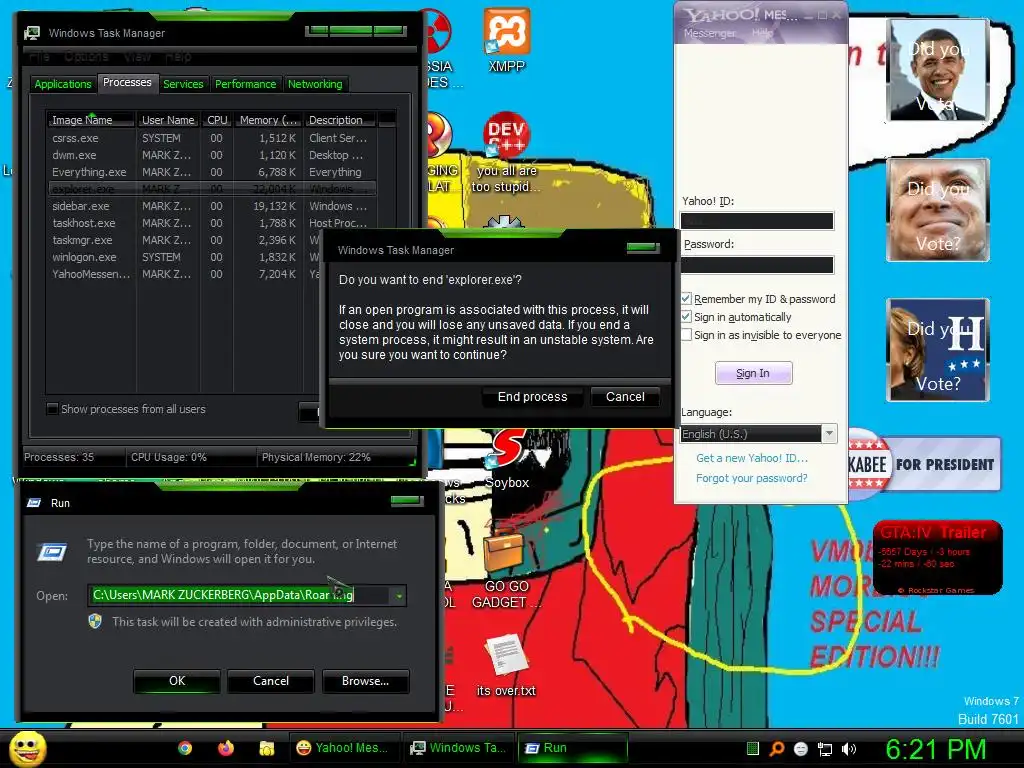
Task: Open the its over.txt file icon
Action: click(x=505, y=656)
